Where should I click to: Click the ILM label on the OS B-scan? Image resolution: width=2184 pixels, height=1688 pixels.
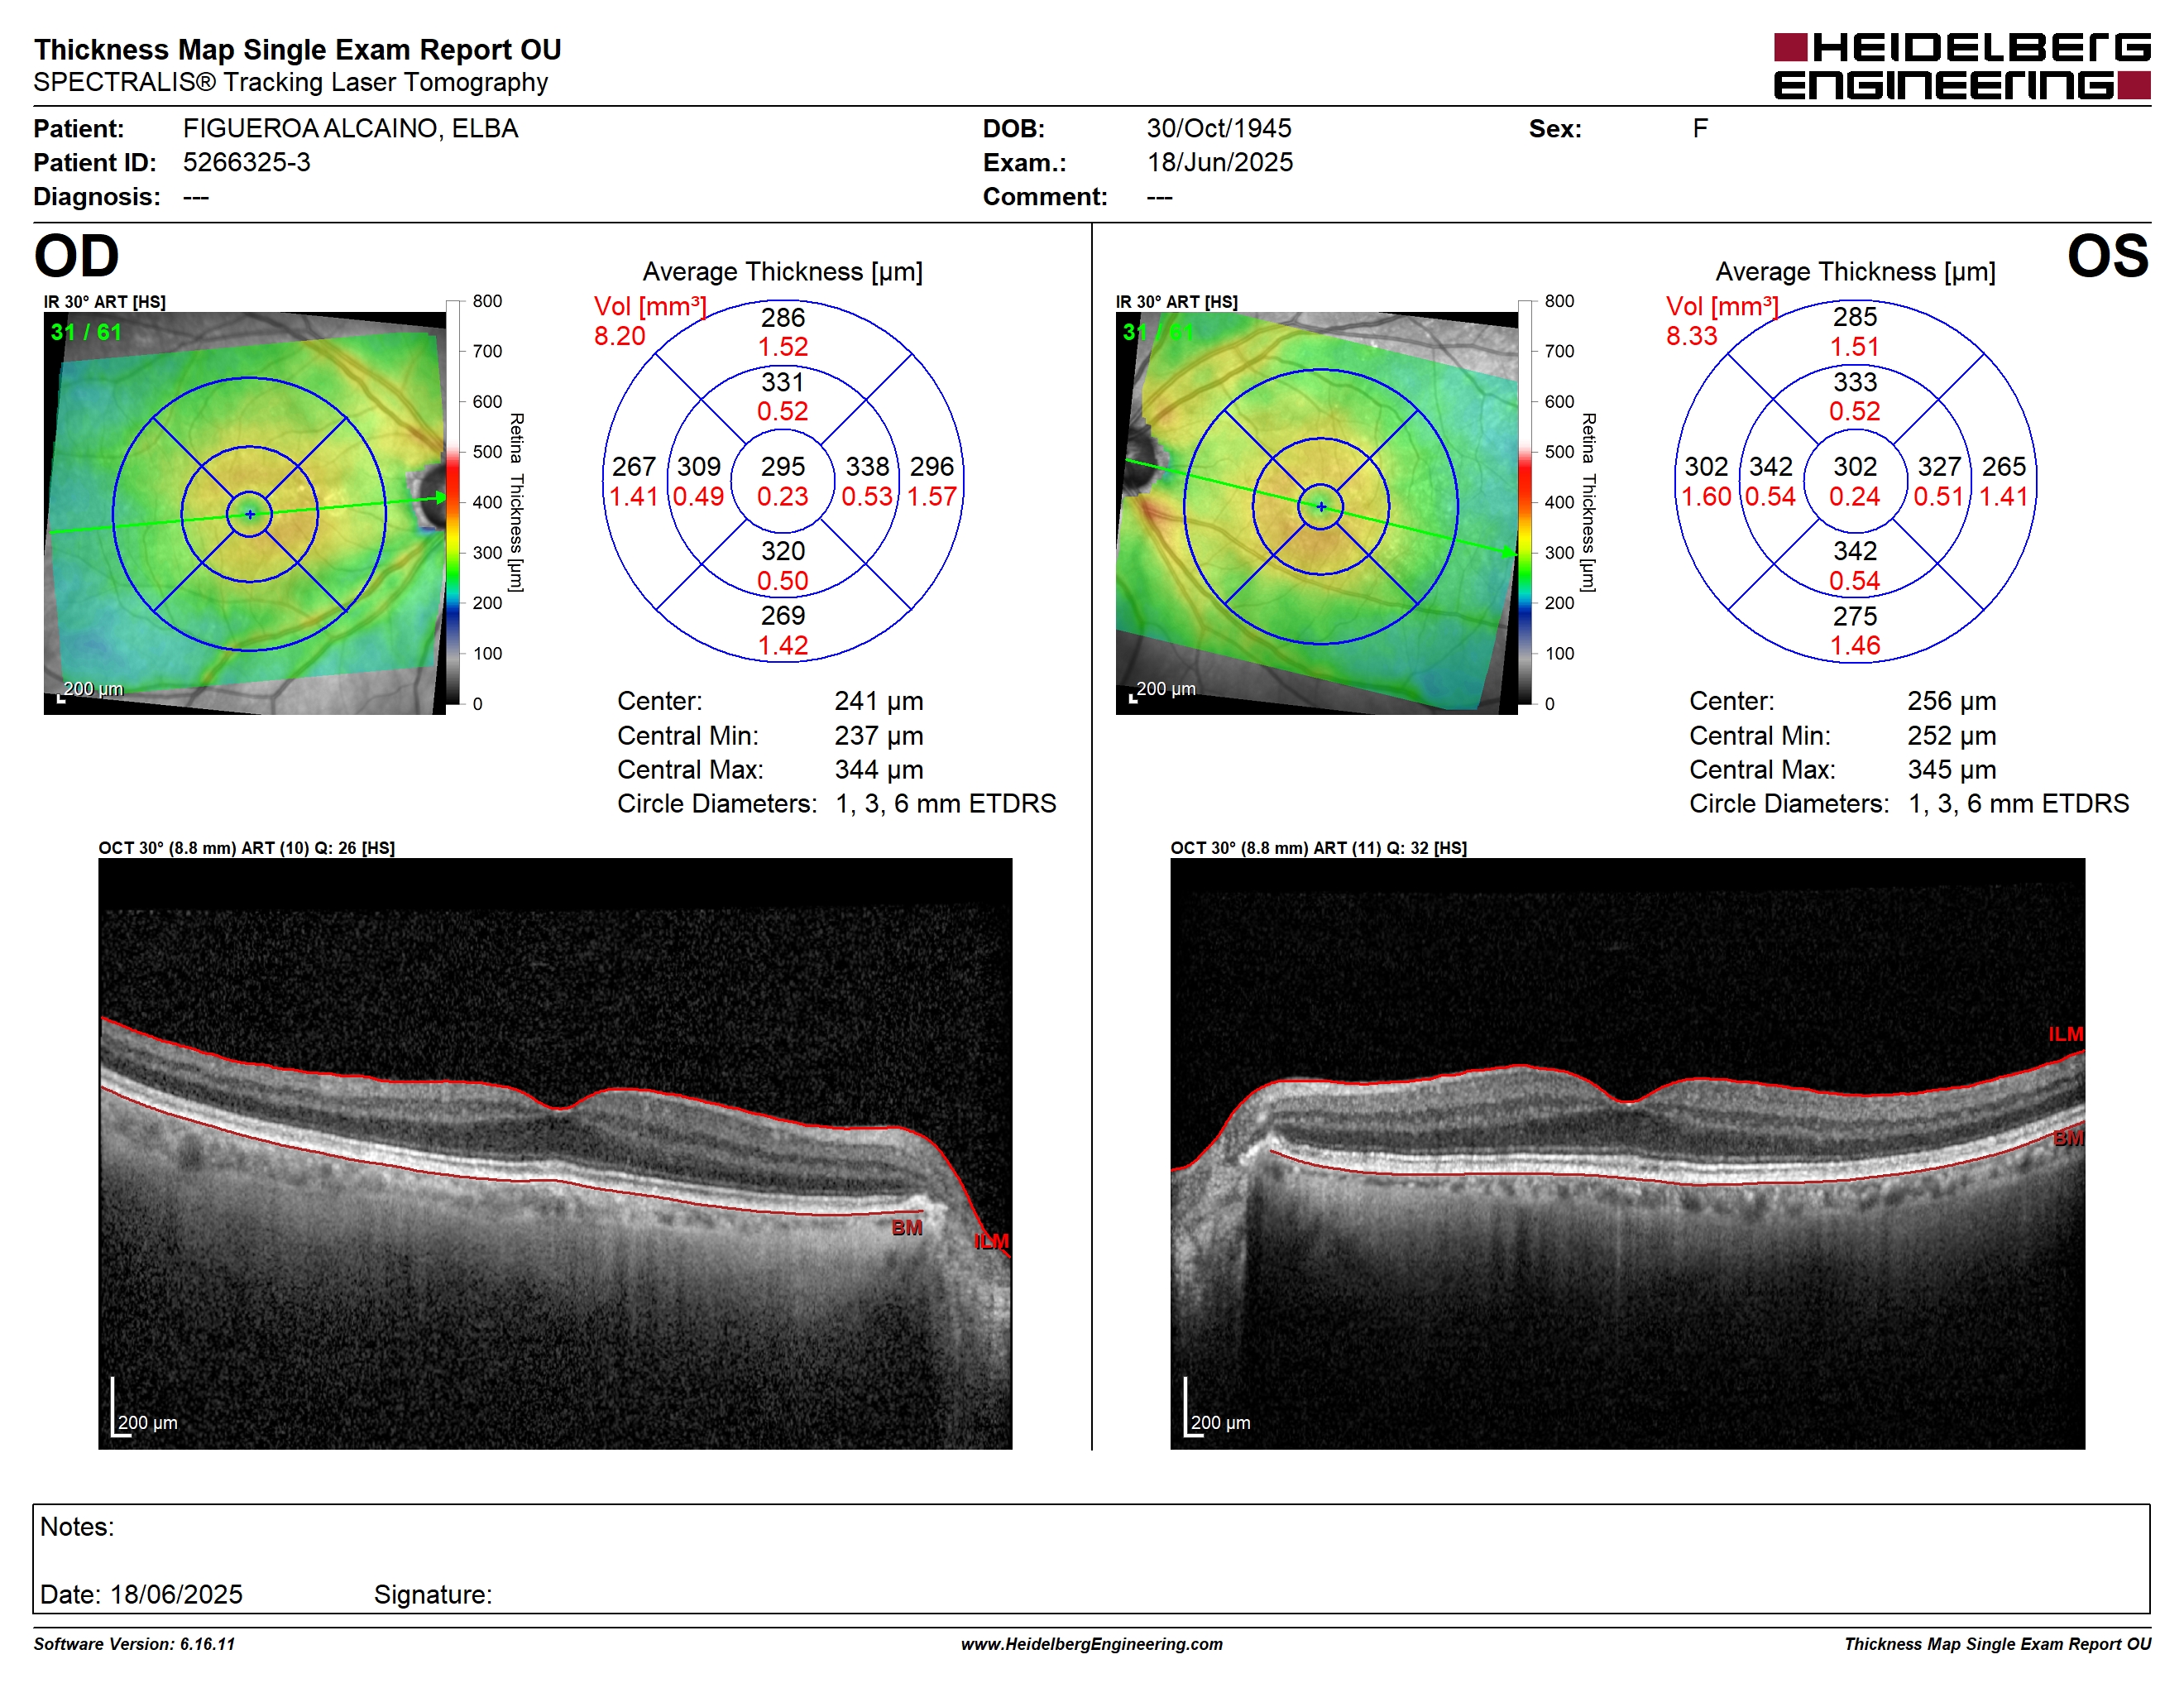pyautogui.click(x=2066, y=1035)
